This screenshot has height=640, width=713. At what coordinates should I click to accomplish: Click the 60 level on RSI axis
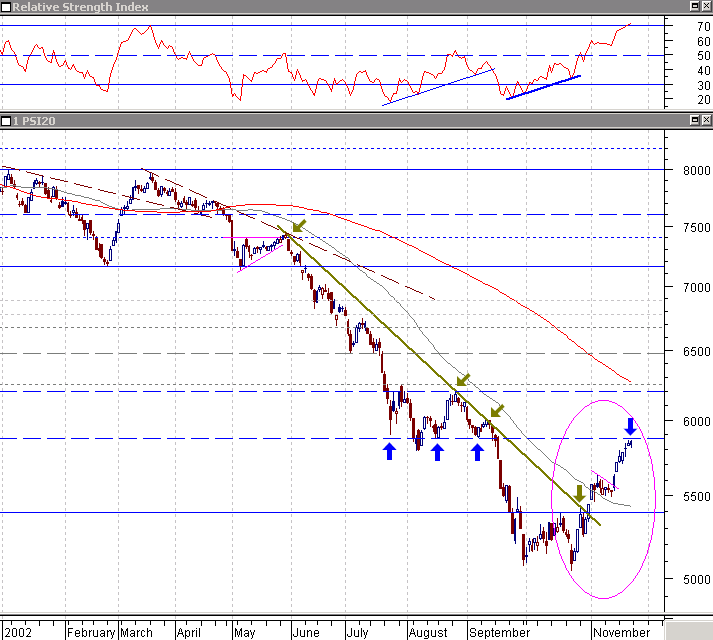(x=703, y=41)
